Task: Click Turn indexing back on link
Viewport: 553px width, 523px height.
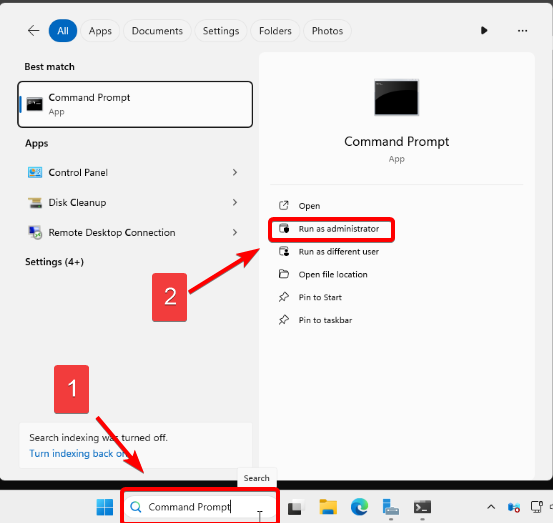Action: click(x=78, y=454)
